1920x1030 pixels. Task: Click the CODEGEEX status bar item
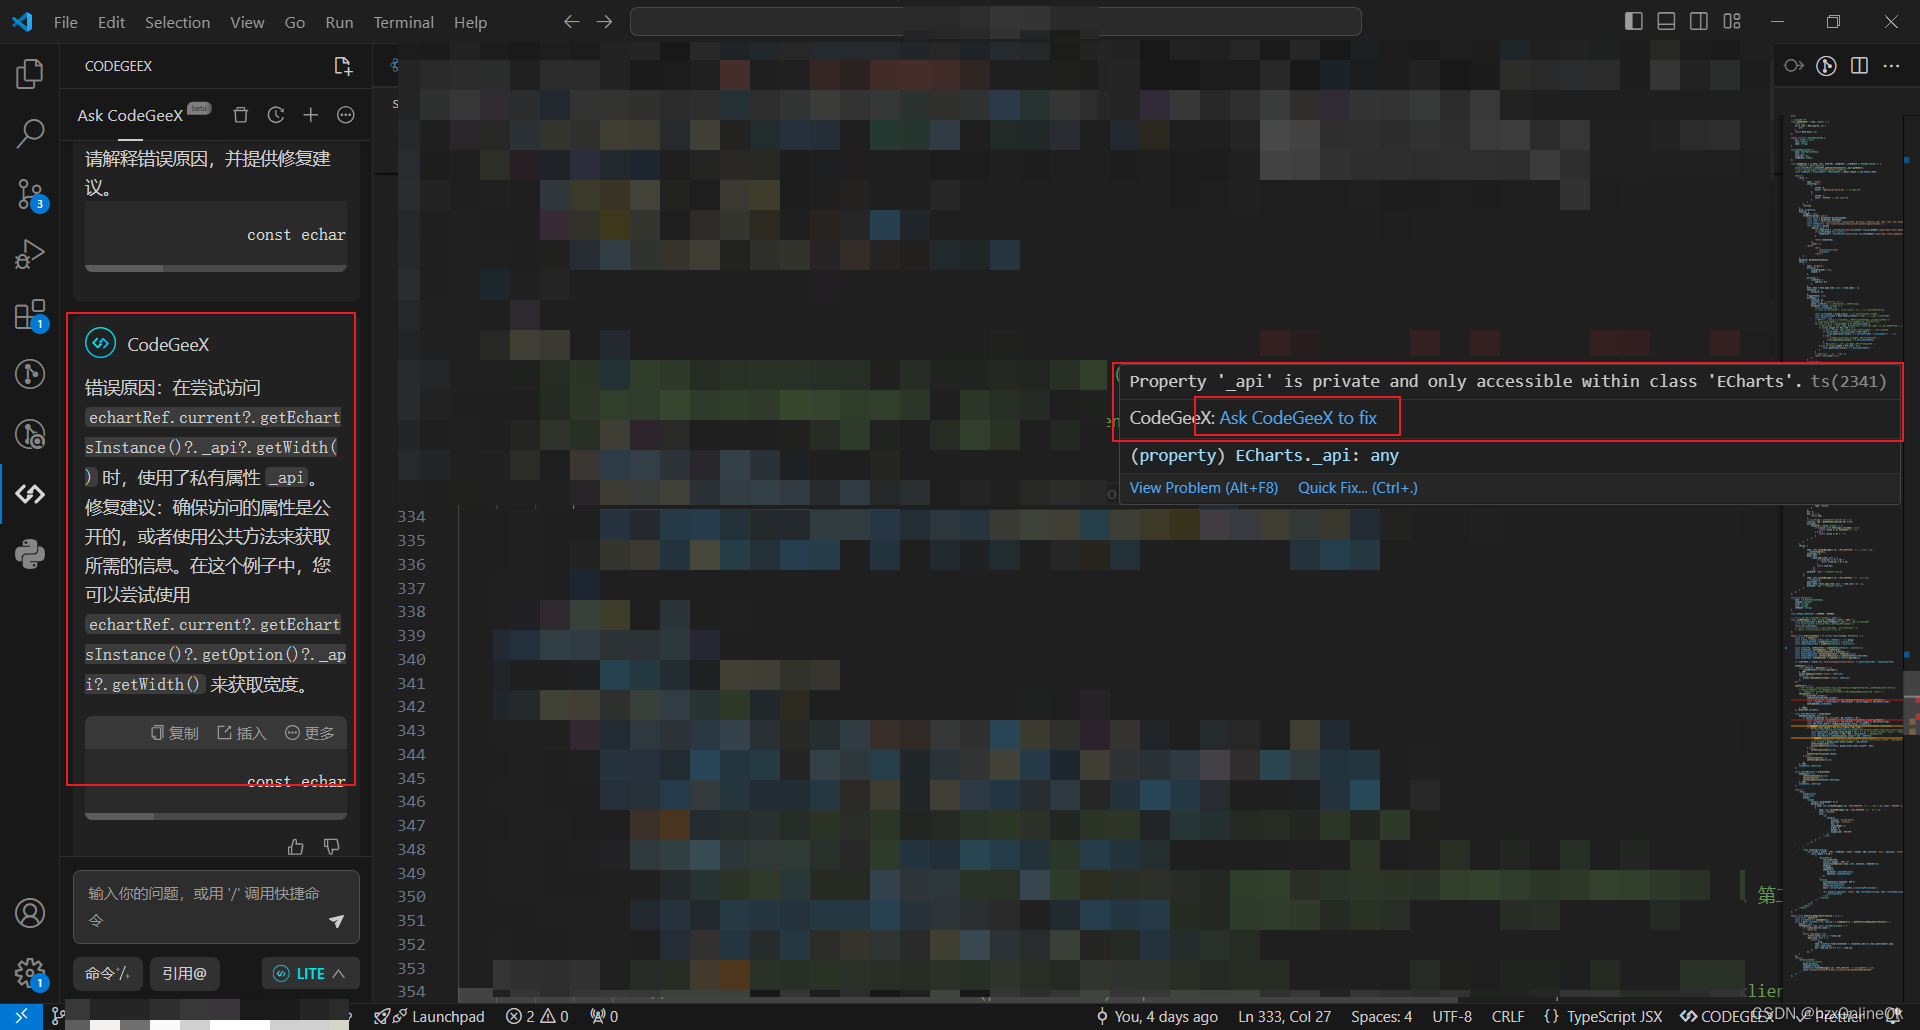coord(1728,1016)
